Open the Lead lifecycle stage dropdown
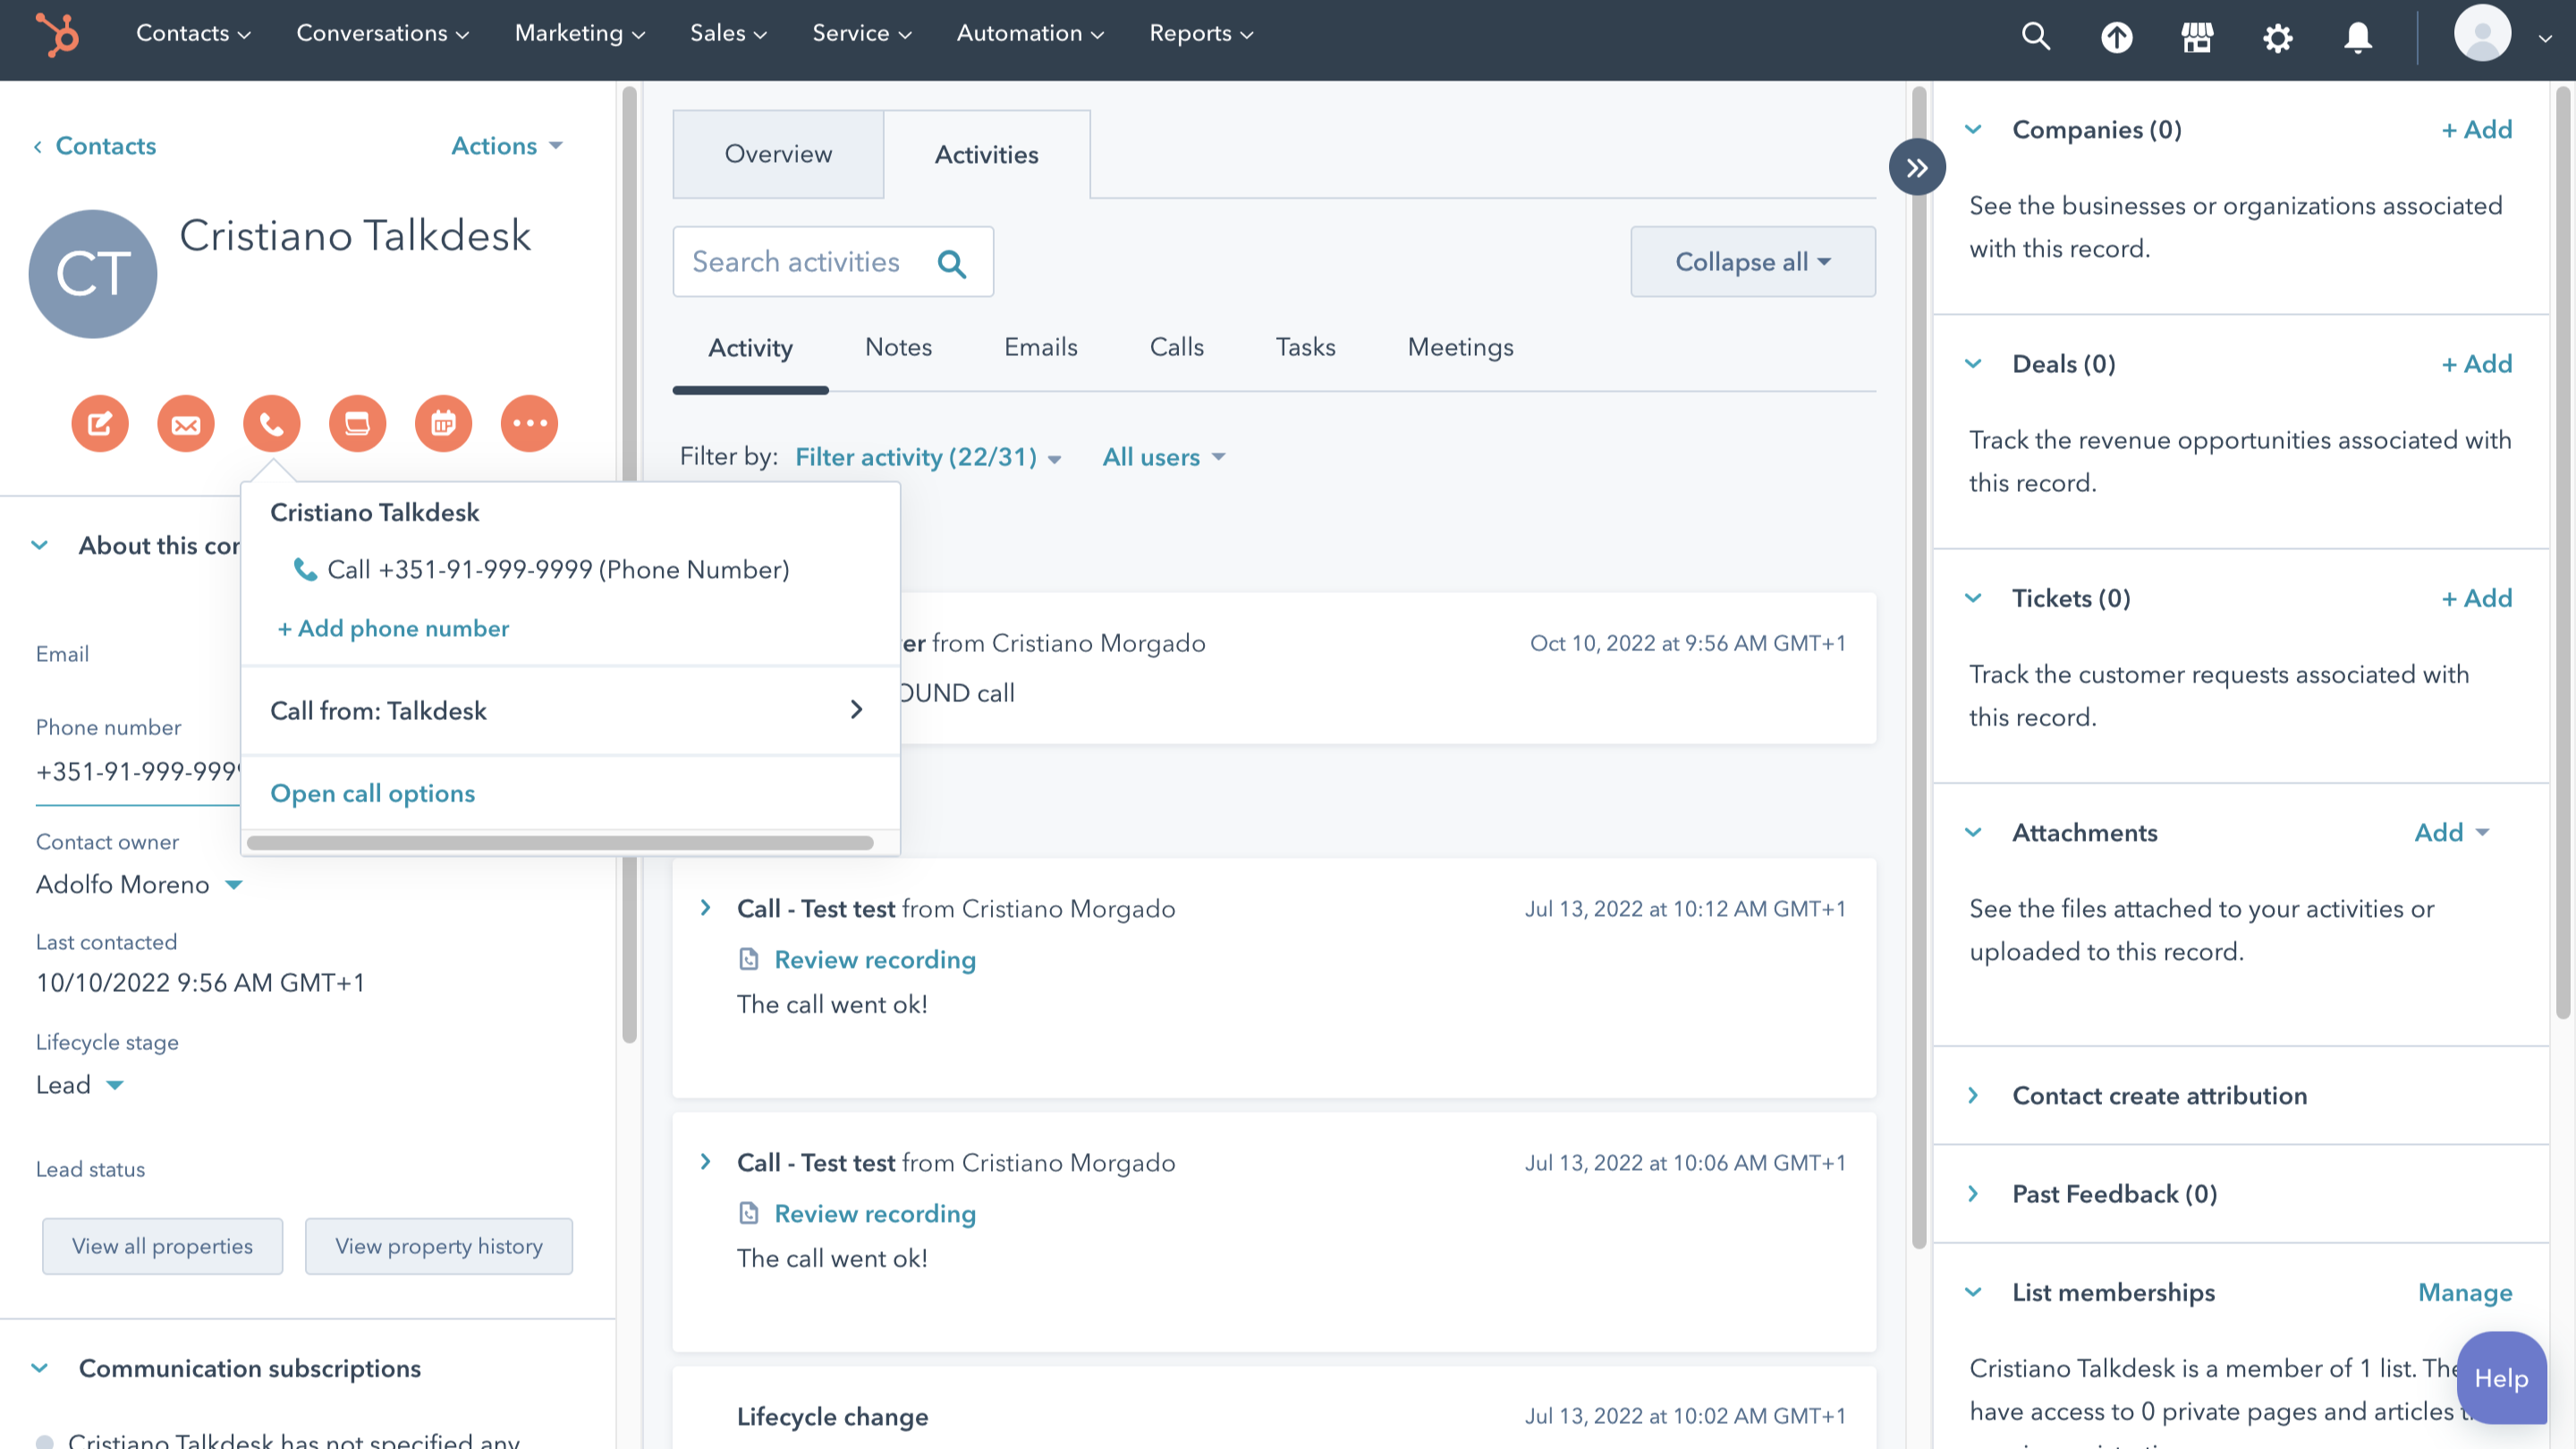The height and width of the screenshot is (1449, 2576). click(80, 1085)
